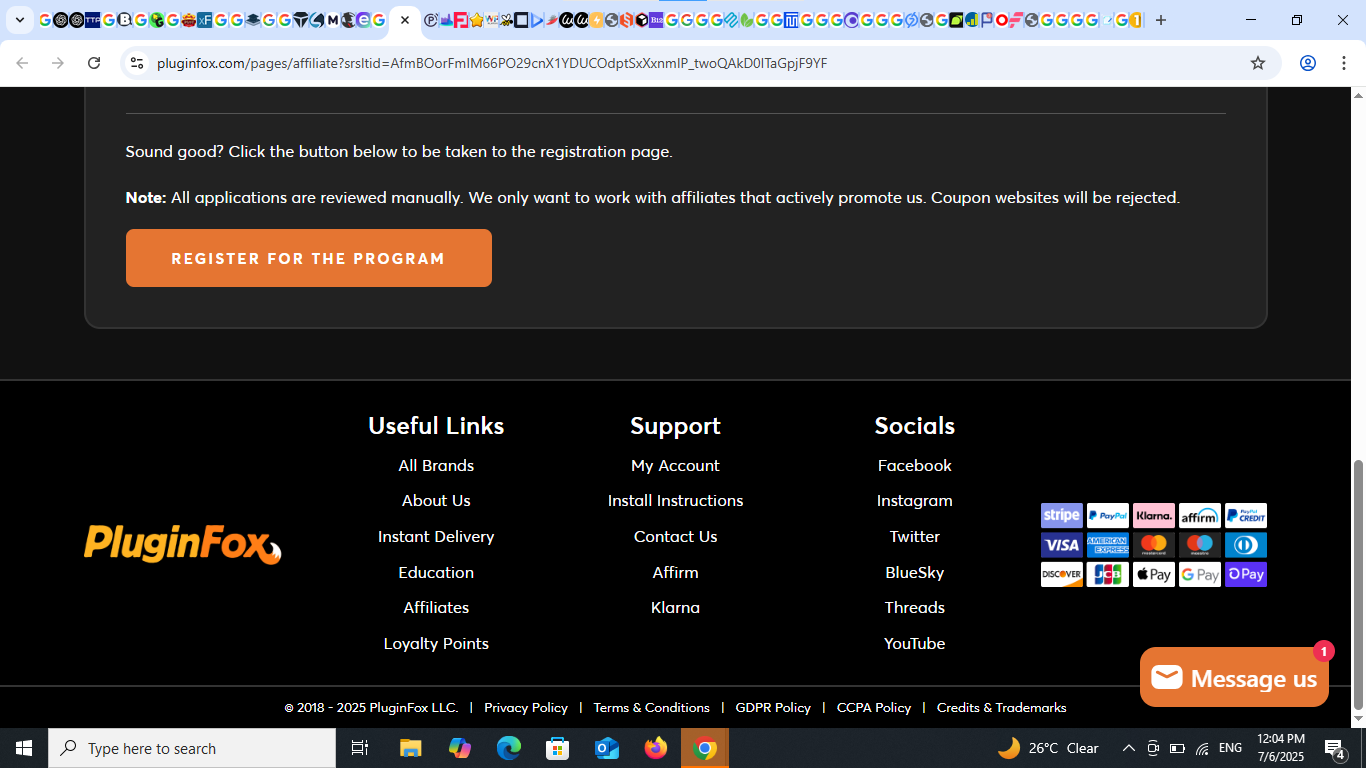Open the Threads social link
Viewport: 1366px width, 768px height.
pos(914,608)
